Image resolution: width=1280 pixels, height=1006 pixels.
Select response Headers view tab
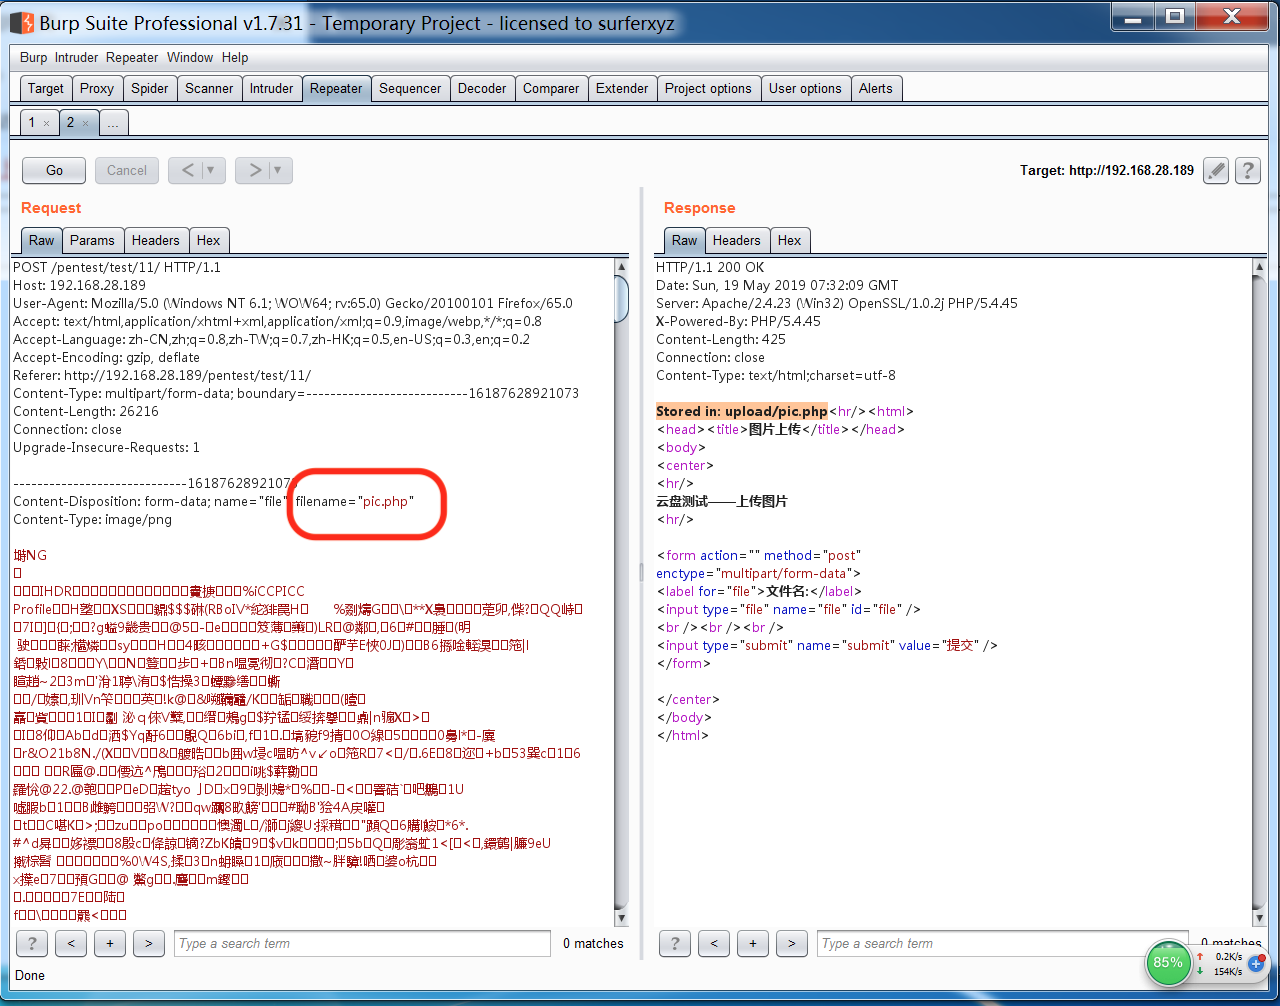click(737, 240)
